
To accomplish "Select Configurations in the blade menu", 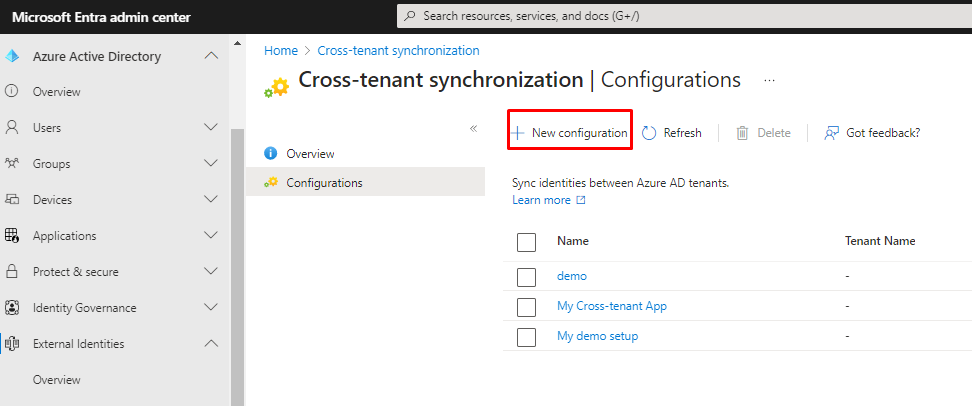I will pyautogui.click(x=324, y=183).
